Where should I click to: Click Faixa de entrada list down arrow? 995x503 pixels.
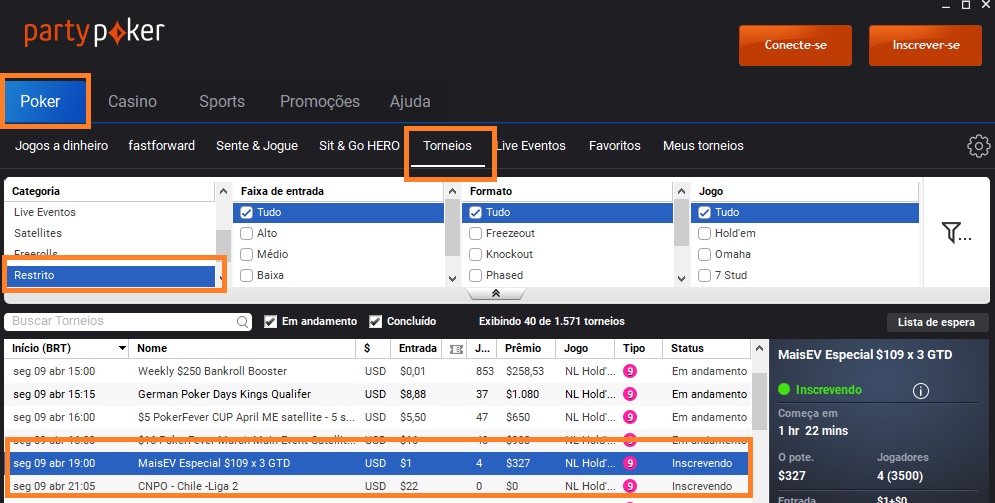pyautogui.click(x=452, y=278)
